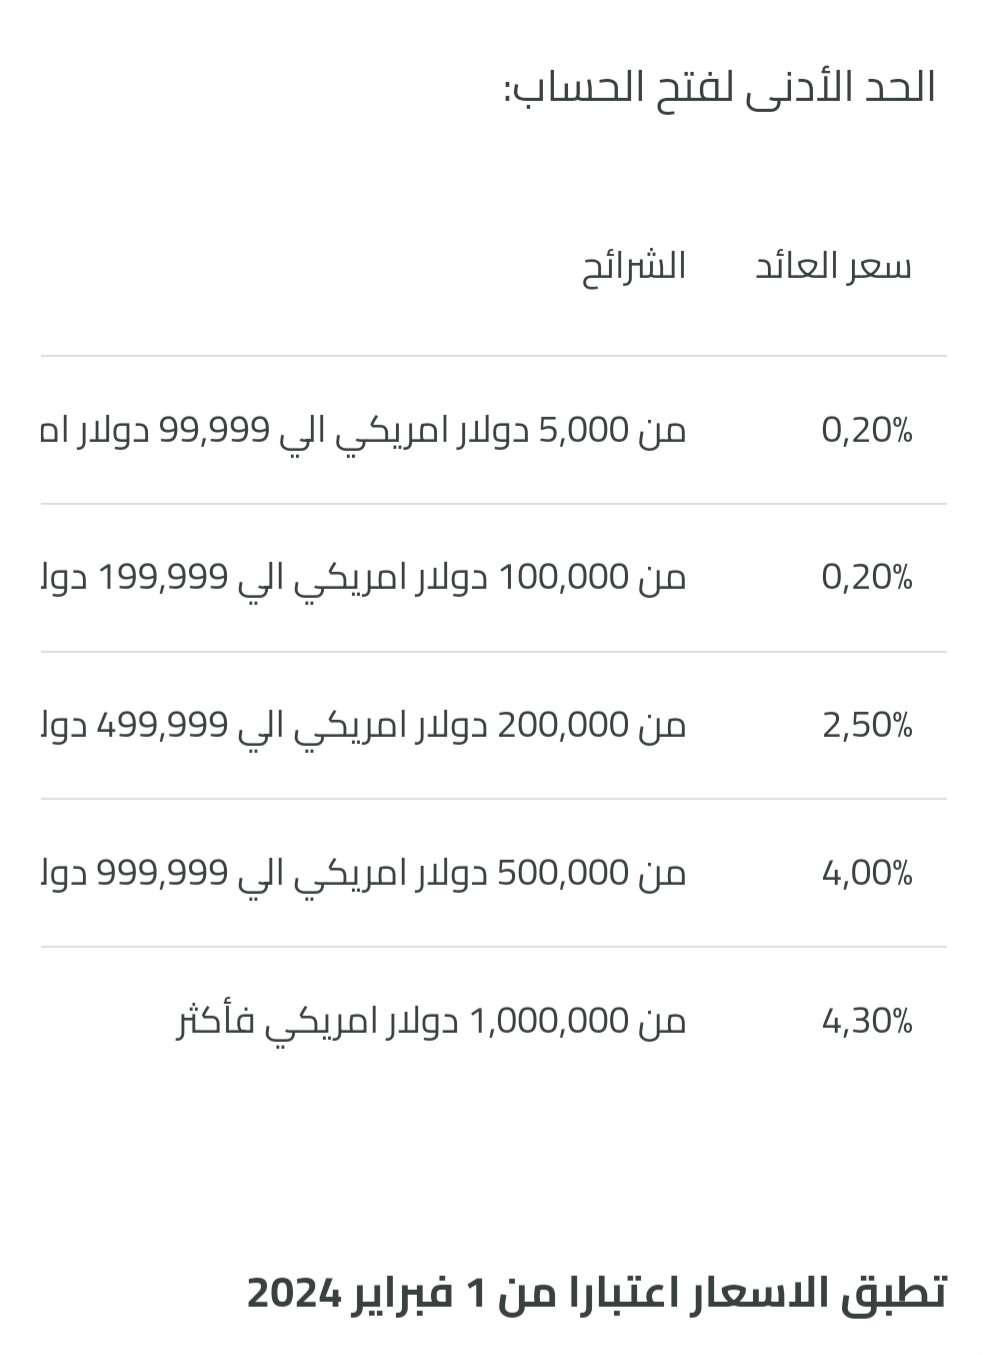Click the 4,30% return rate

(867, 1021)
